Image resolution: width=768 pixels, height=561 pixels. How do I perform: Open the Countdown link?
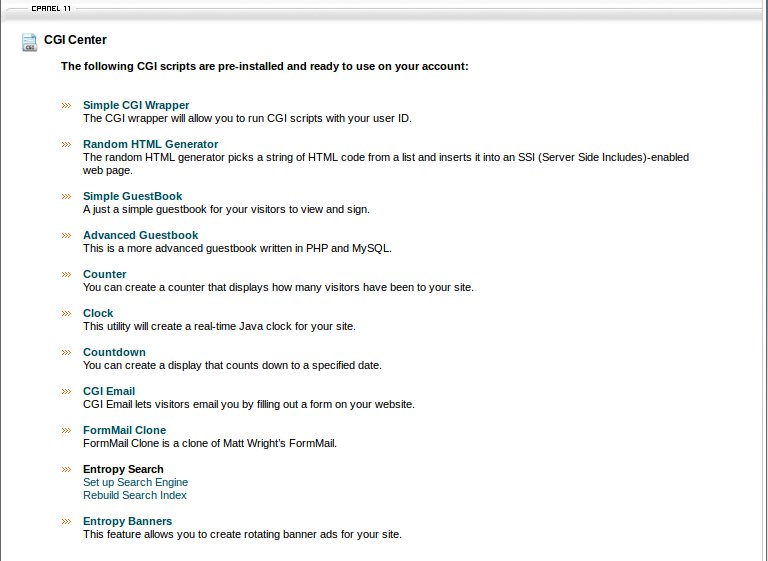pos(114,352)
